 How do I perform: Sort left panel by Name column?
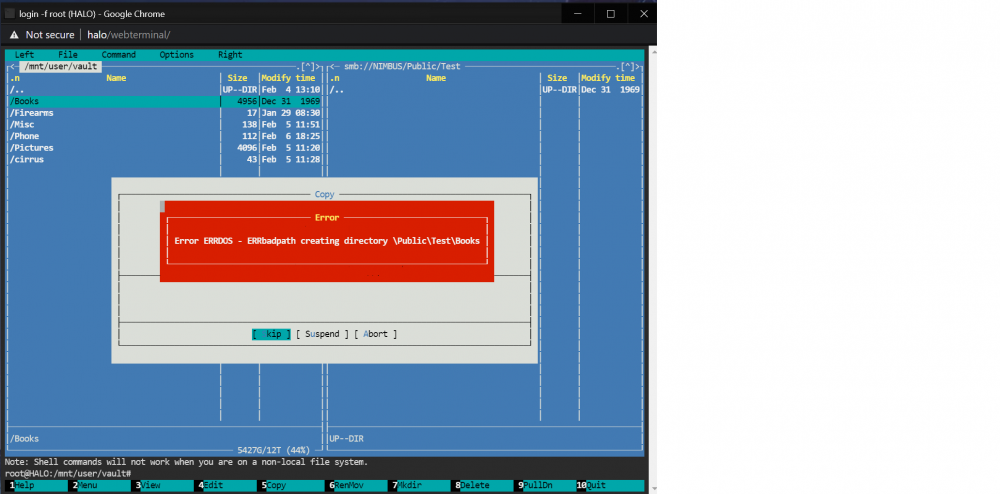116,78
